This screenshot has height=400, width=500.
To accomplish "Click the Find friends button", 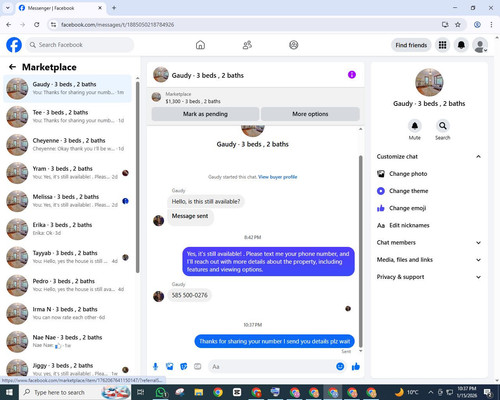I will pyautogui.click(x=411, y=45).
